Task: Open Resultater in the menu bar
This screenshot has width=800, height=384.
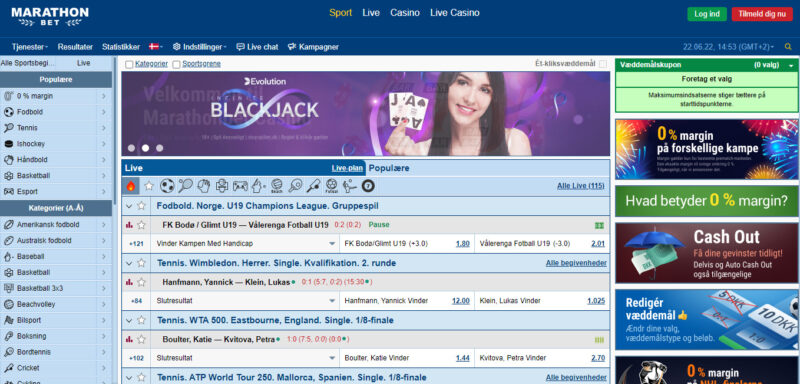Action: point(75,47)
